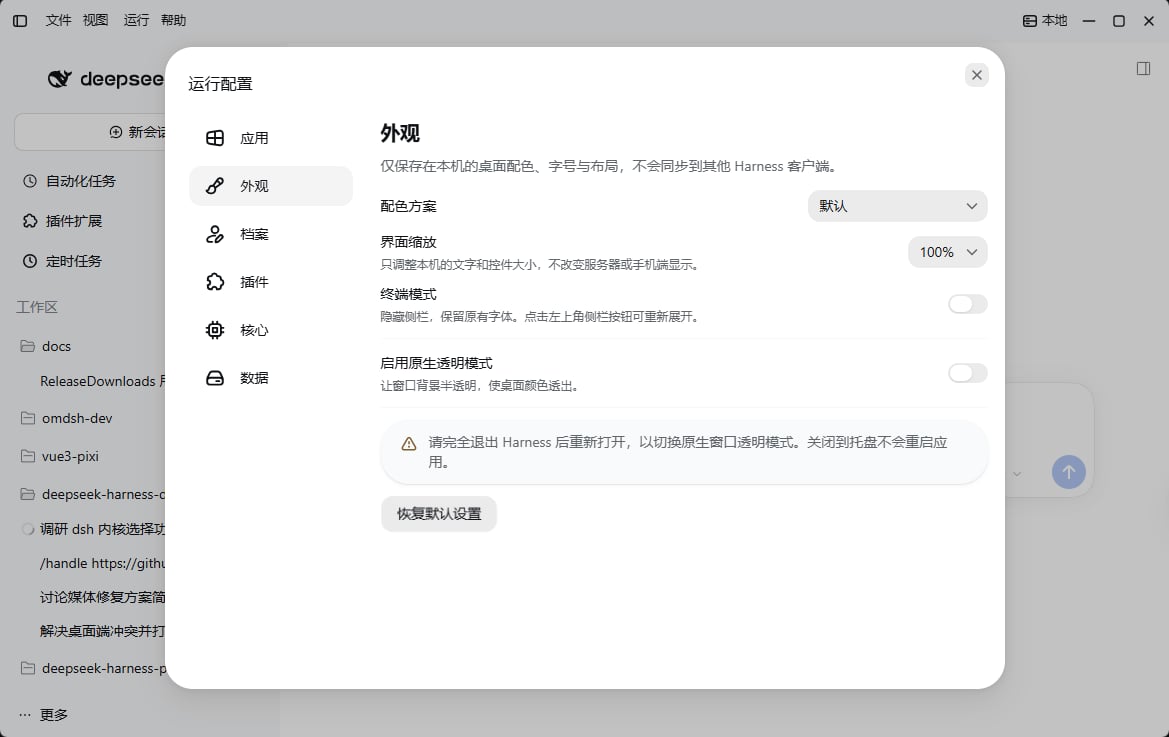Open the ReleaseDownloads session

102,381
